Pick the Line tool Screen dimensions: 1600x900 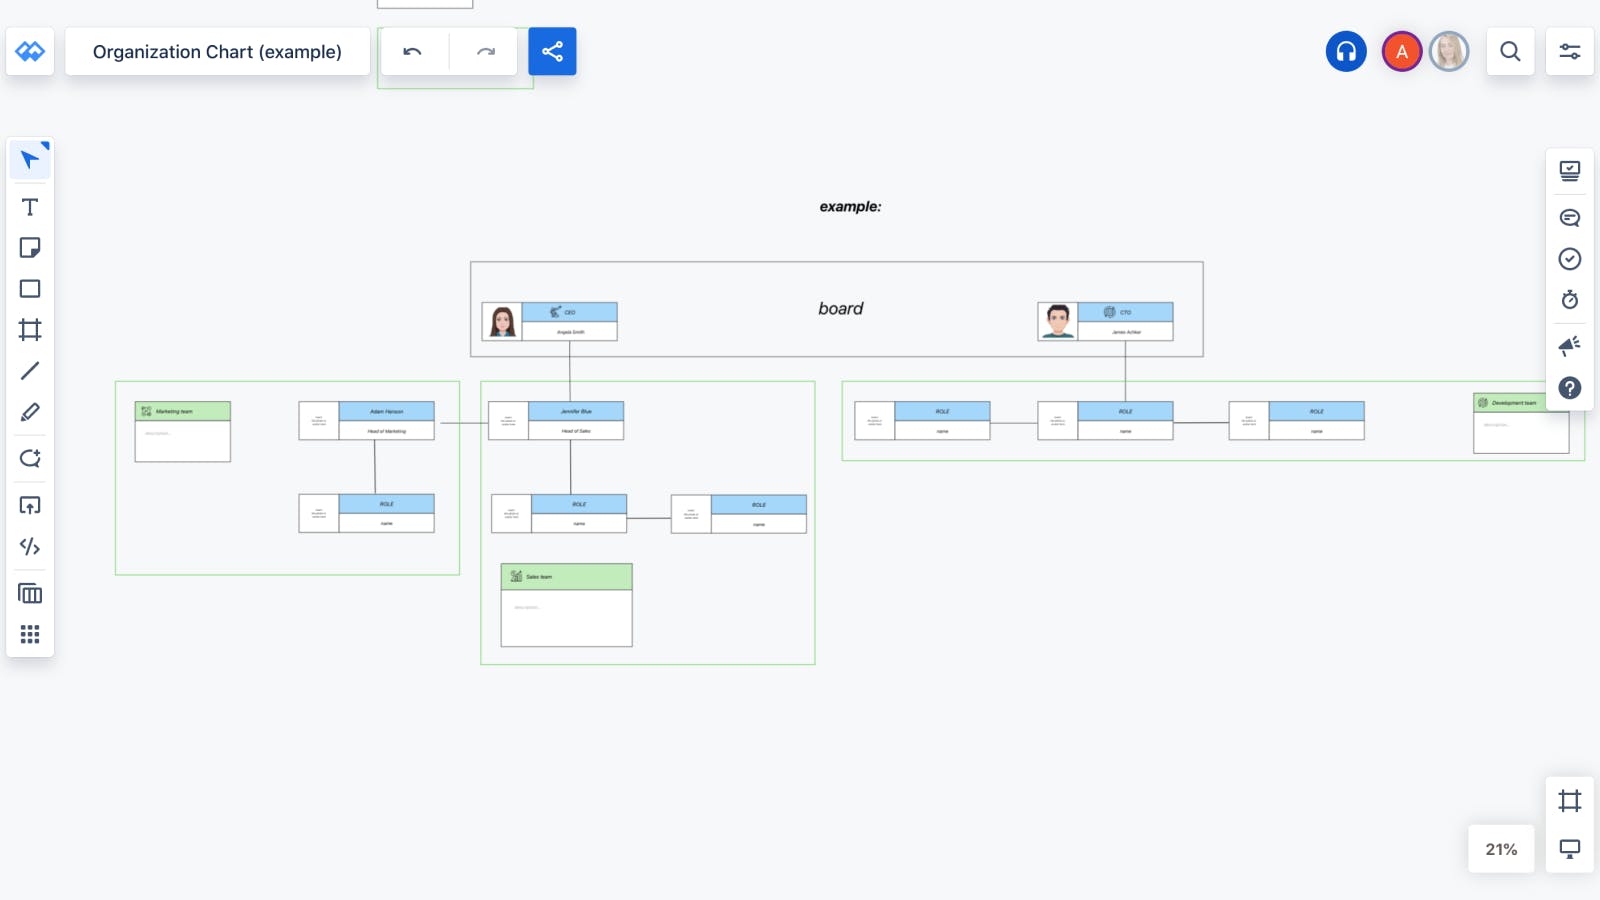point(30,370)
